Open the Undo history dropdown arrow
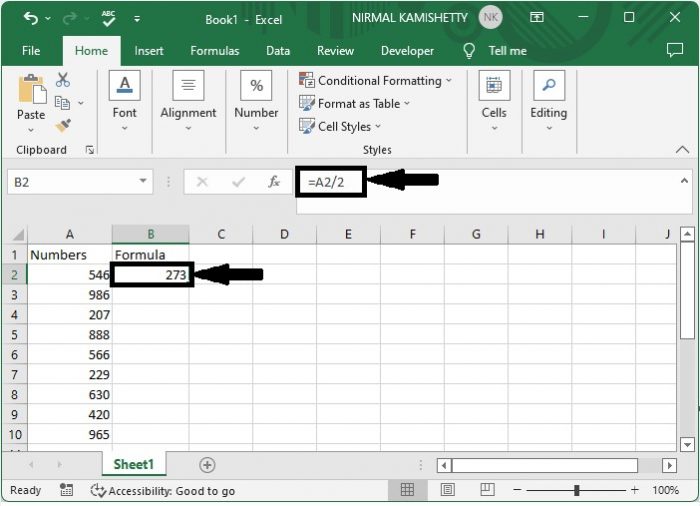Viewport: 700px width, 506px height. (x=48, y=19)
